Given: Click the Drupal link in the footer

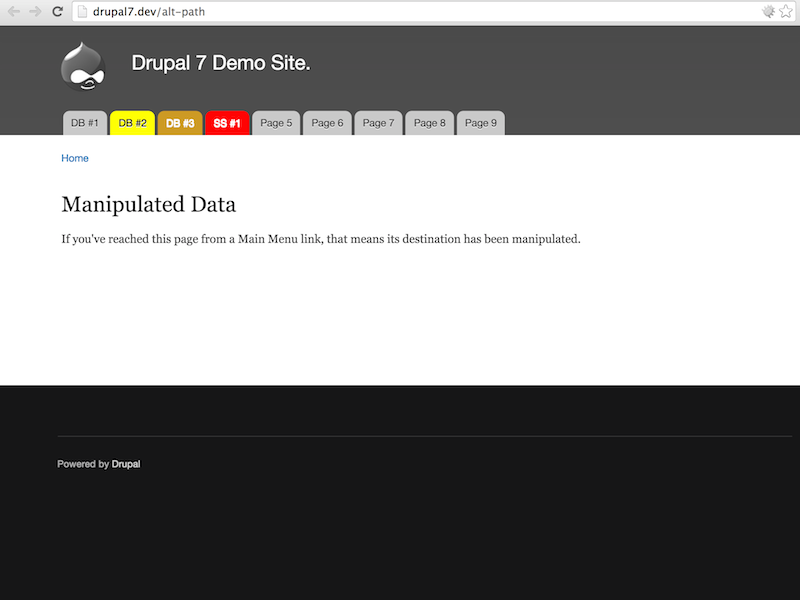Looking at the screenshot, I should coord(126,463).
